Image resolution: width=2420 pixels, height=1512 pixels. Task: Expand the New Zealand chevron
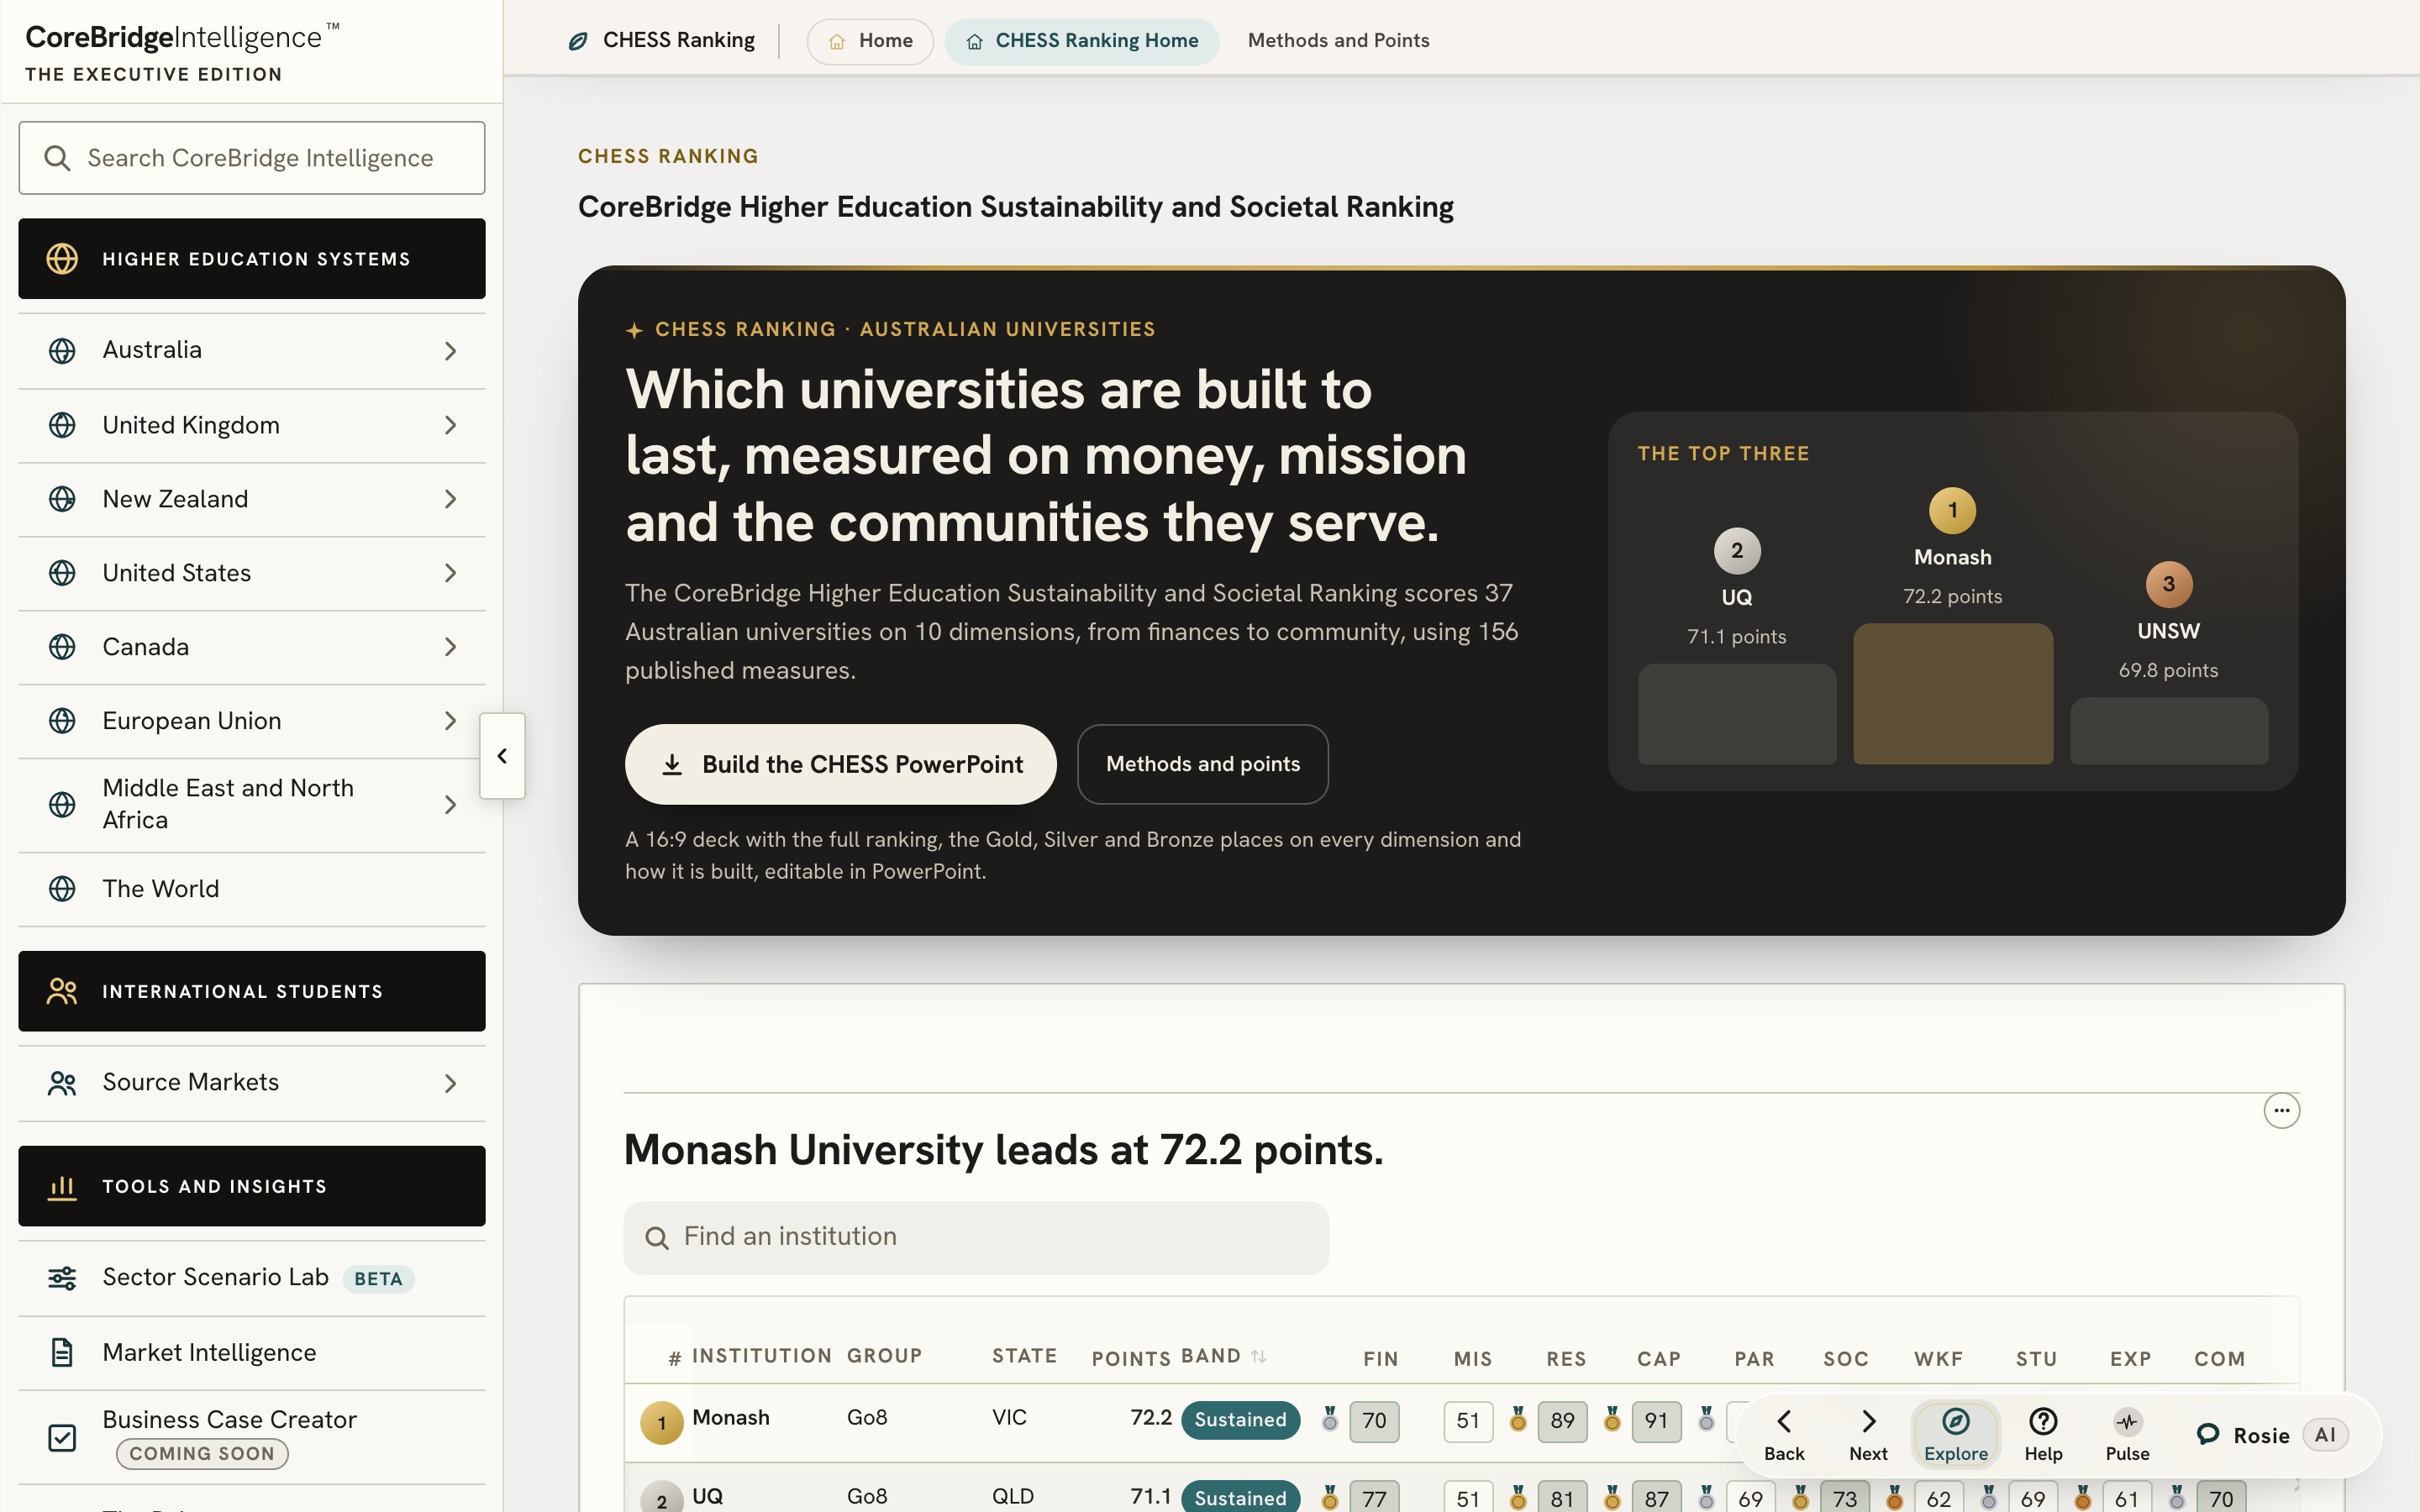[450, 499]
